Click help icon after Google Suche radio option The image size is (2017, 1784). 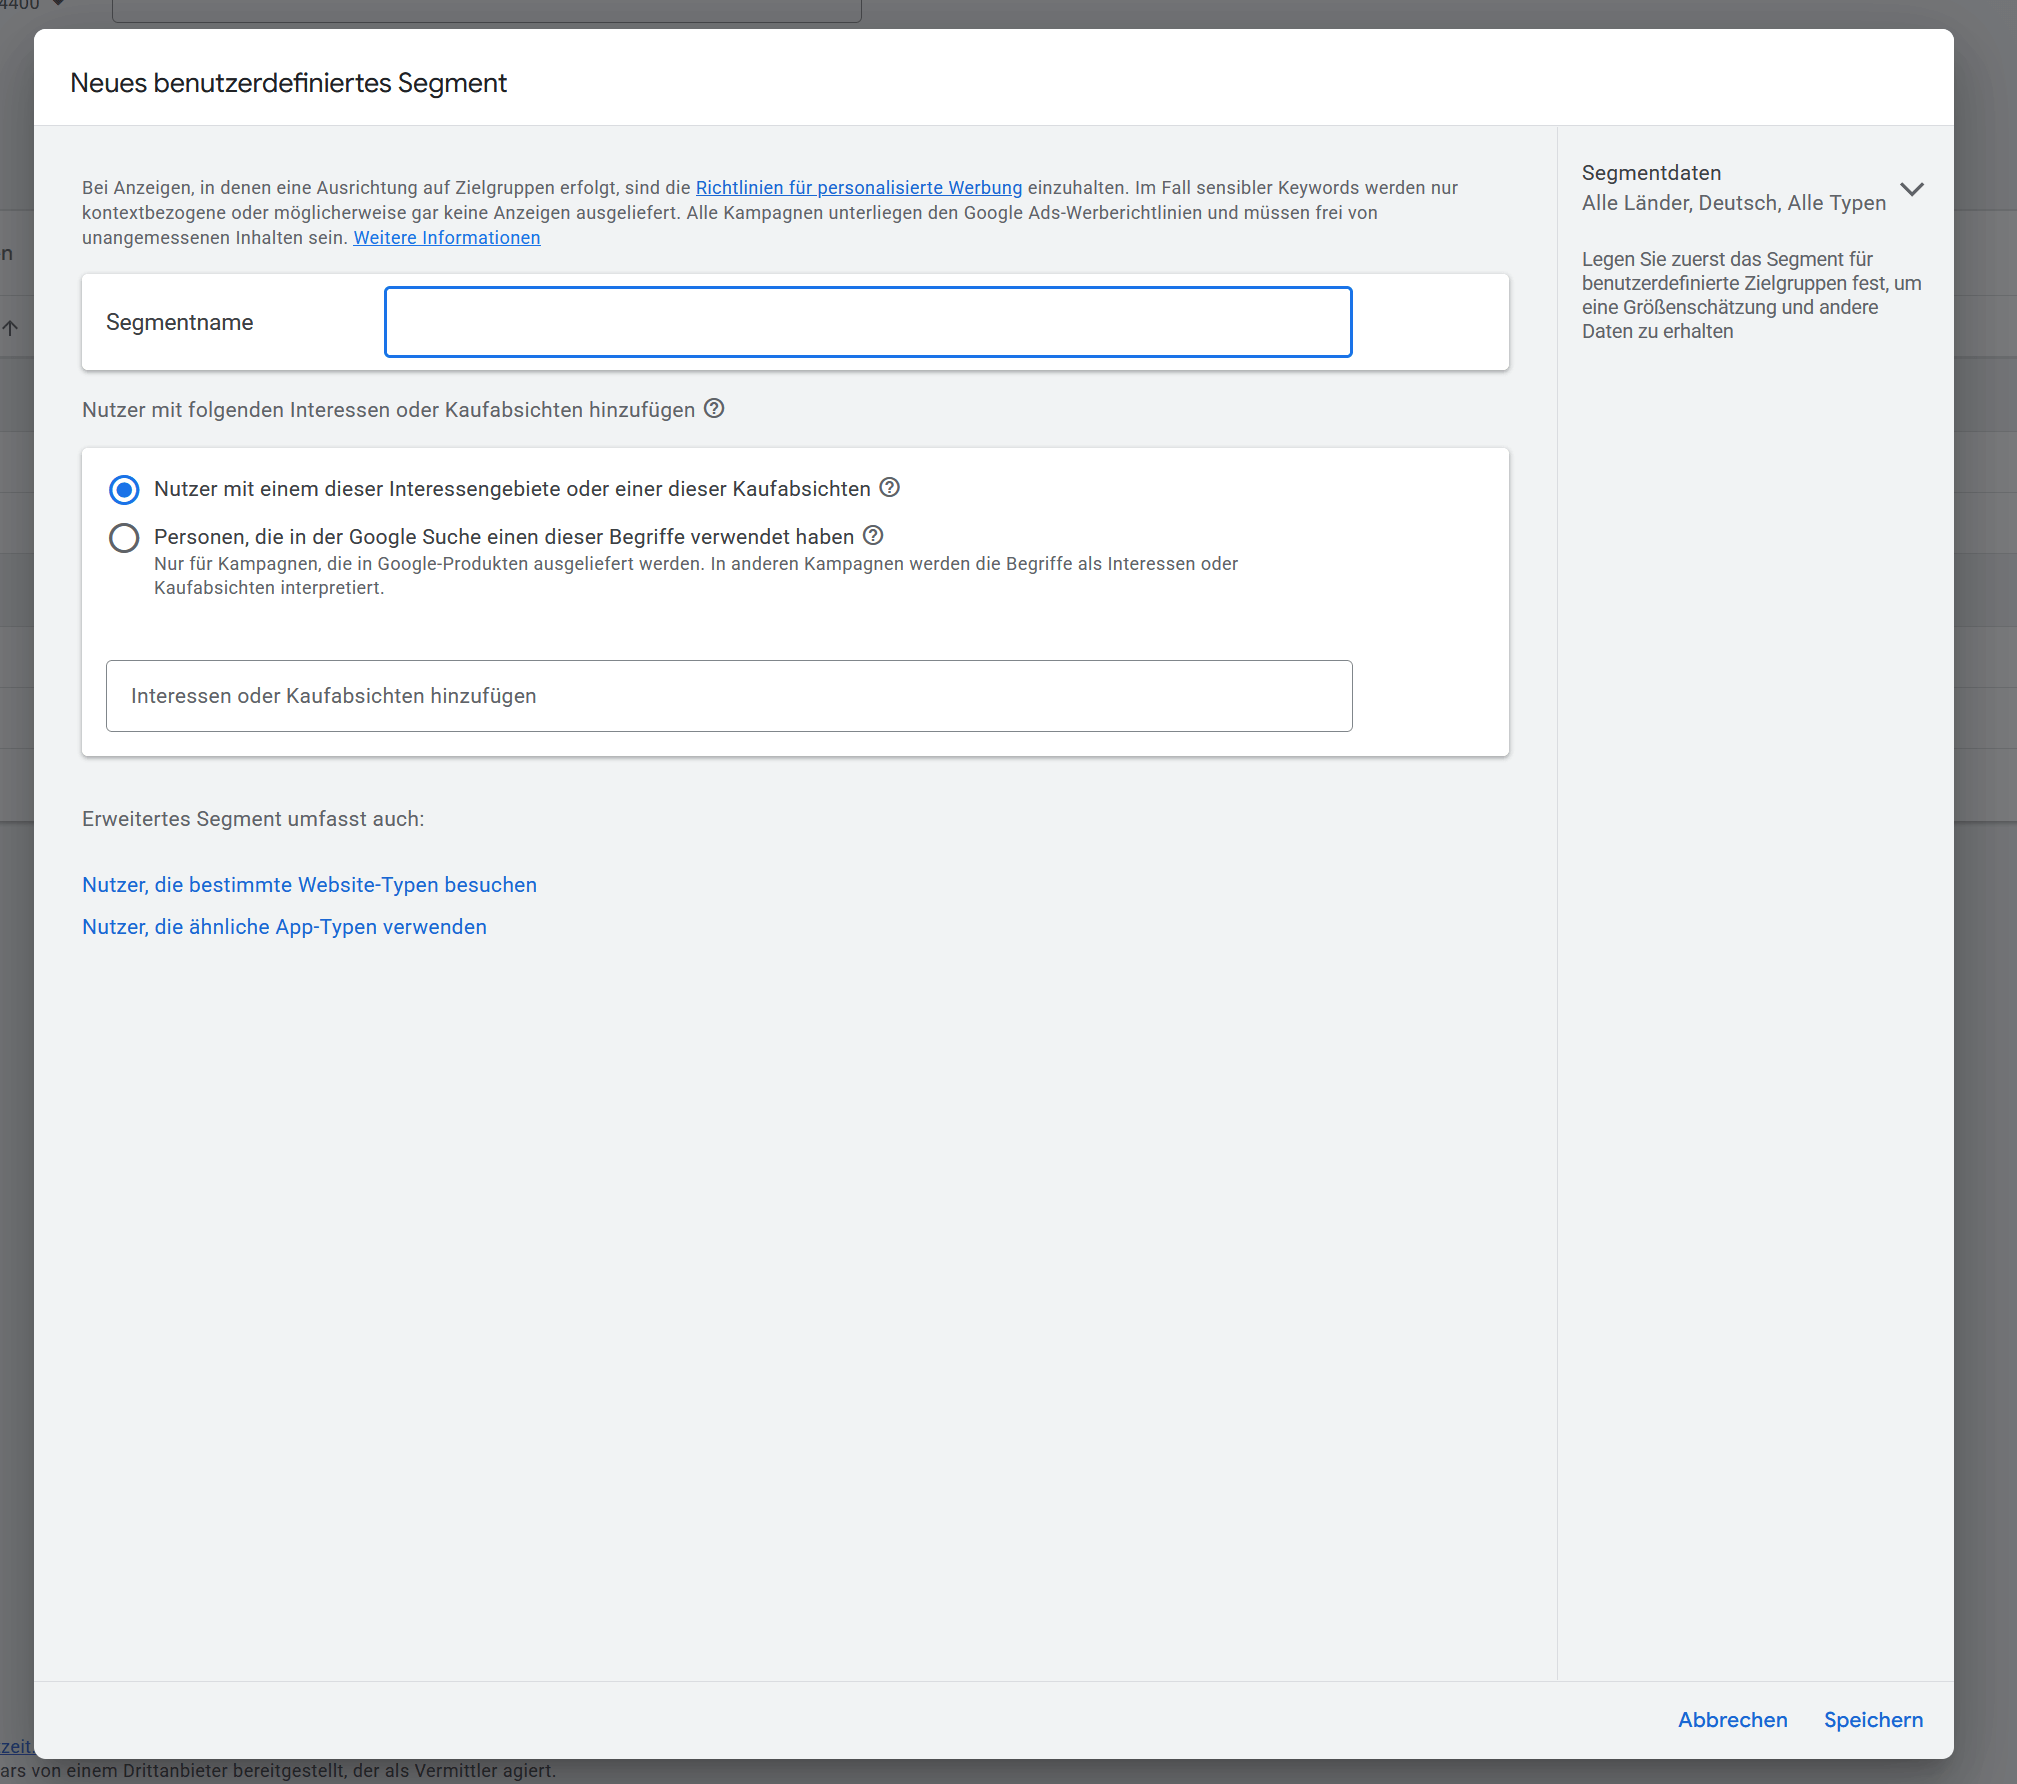[x=873, y=535]
